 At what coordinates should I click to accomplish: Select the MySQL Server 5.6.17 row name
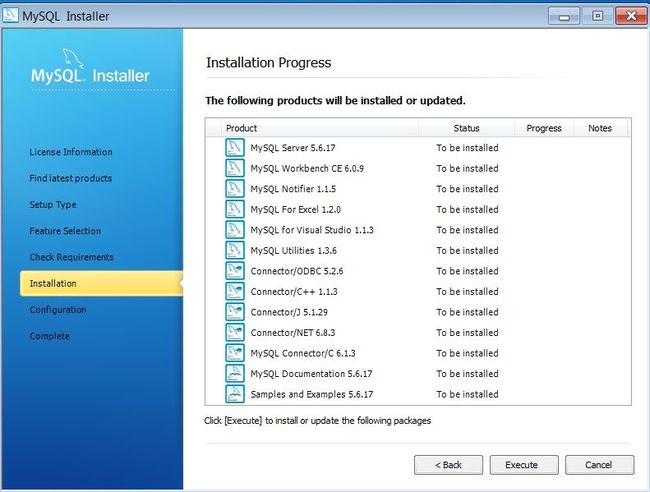293,148
